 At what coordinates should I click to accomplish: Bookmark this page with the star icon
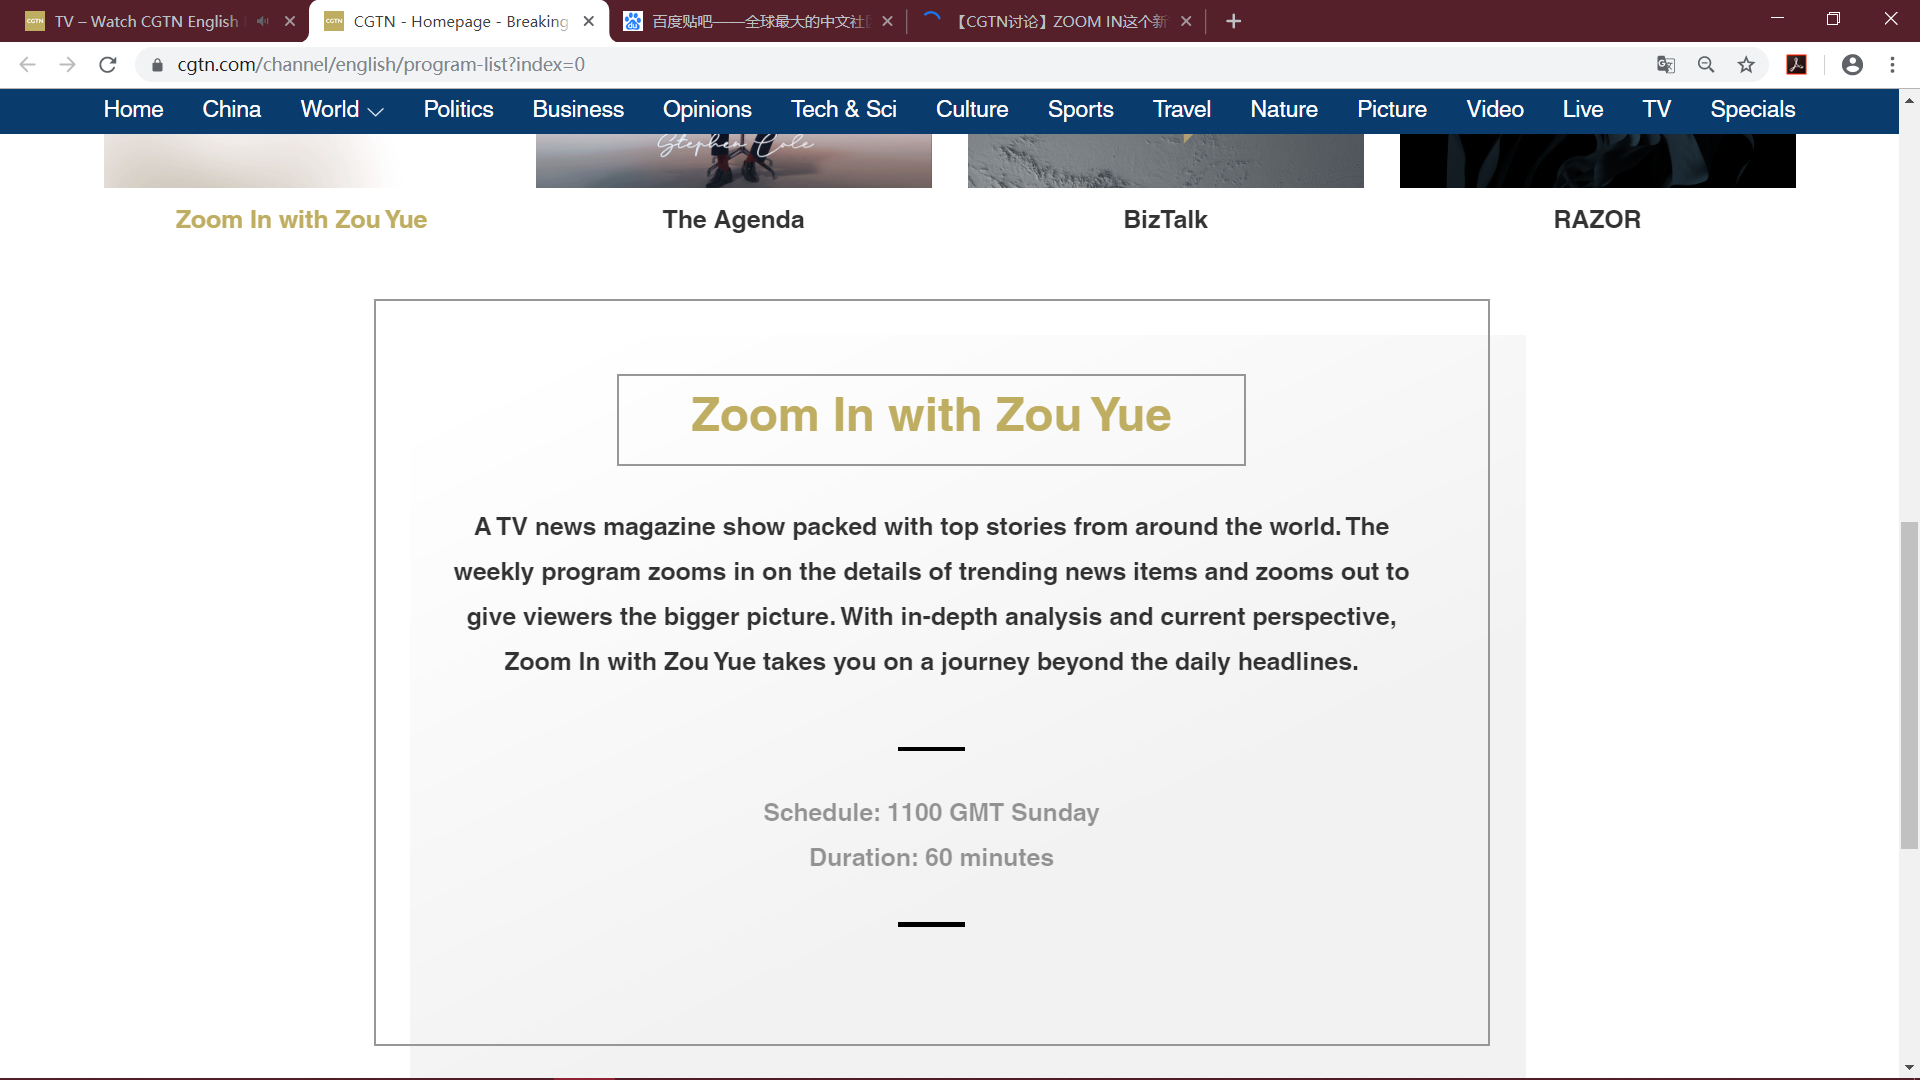pyautogui.click(x=1746, y=65)
